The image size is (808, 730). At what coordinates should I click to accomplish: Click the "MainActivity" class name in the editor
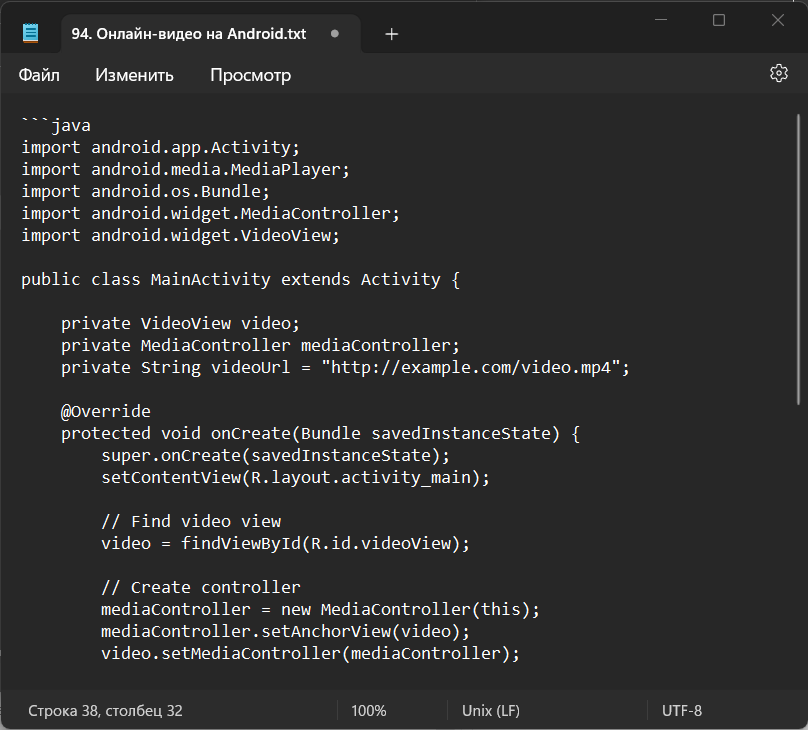point(210,279)
